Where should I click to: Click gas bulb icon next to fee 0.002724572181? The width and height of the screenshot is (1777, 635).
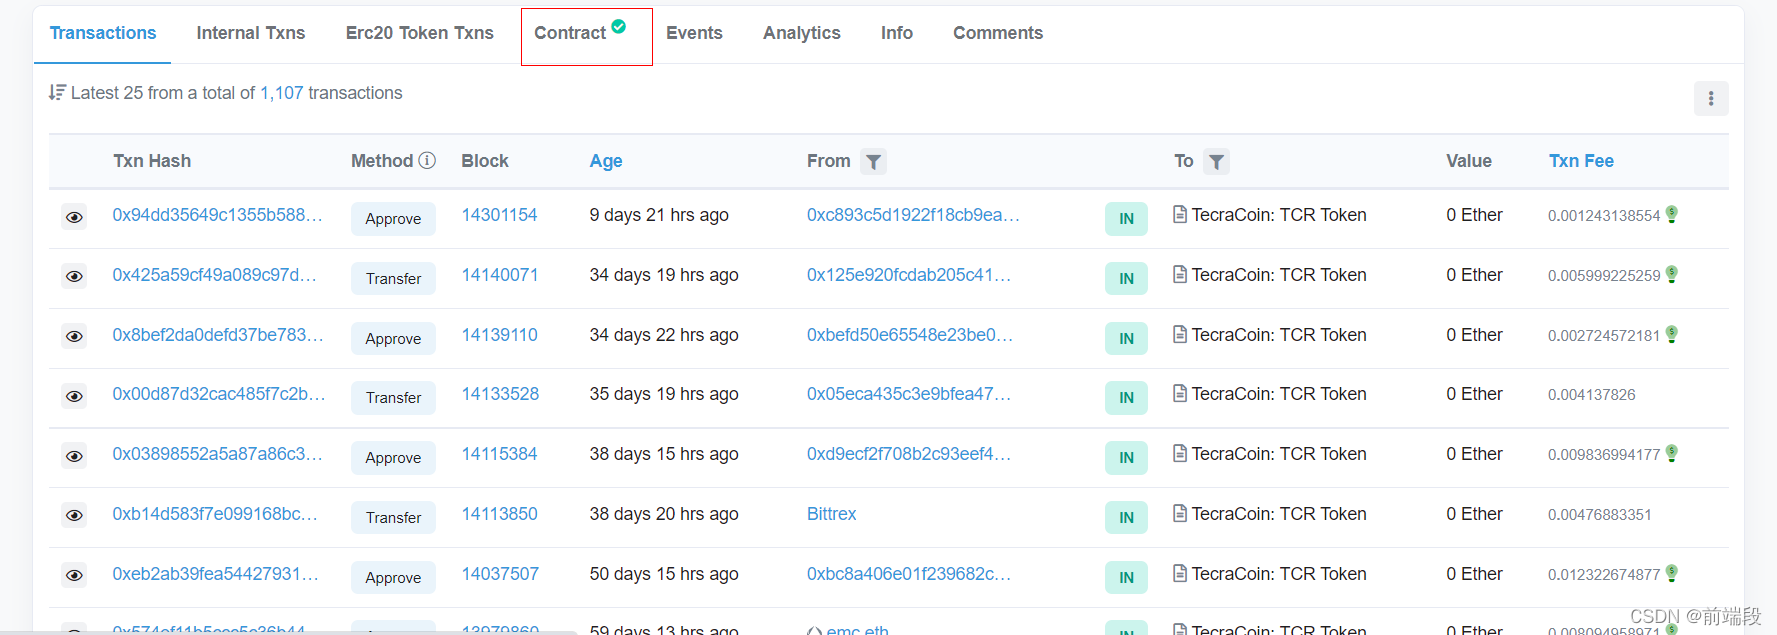click(x=1672, y=334)
